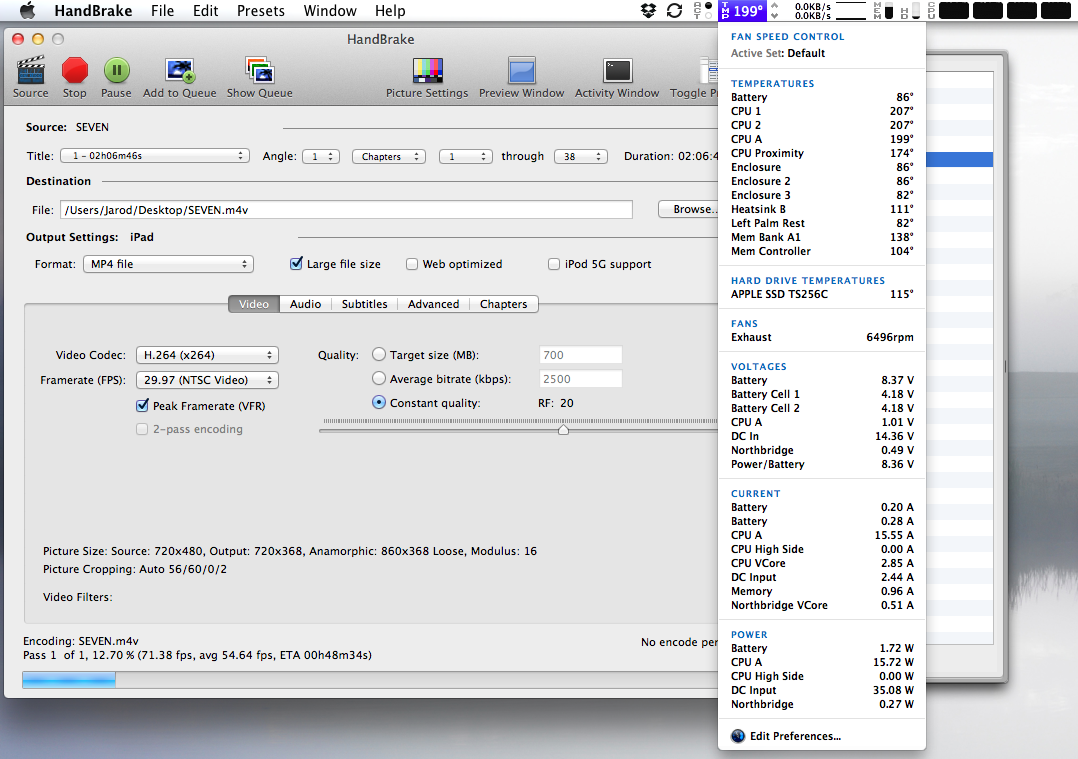Click the HD meter in menu bar

click(x=910, y=10)
